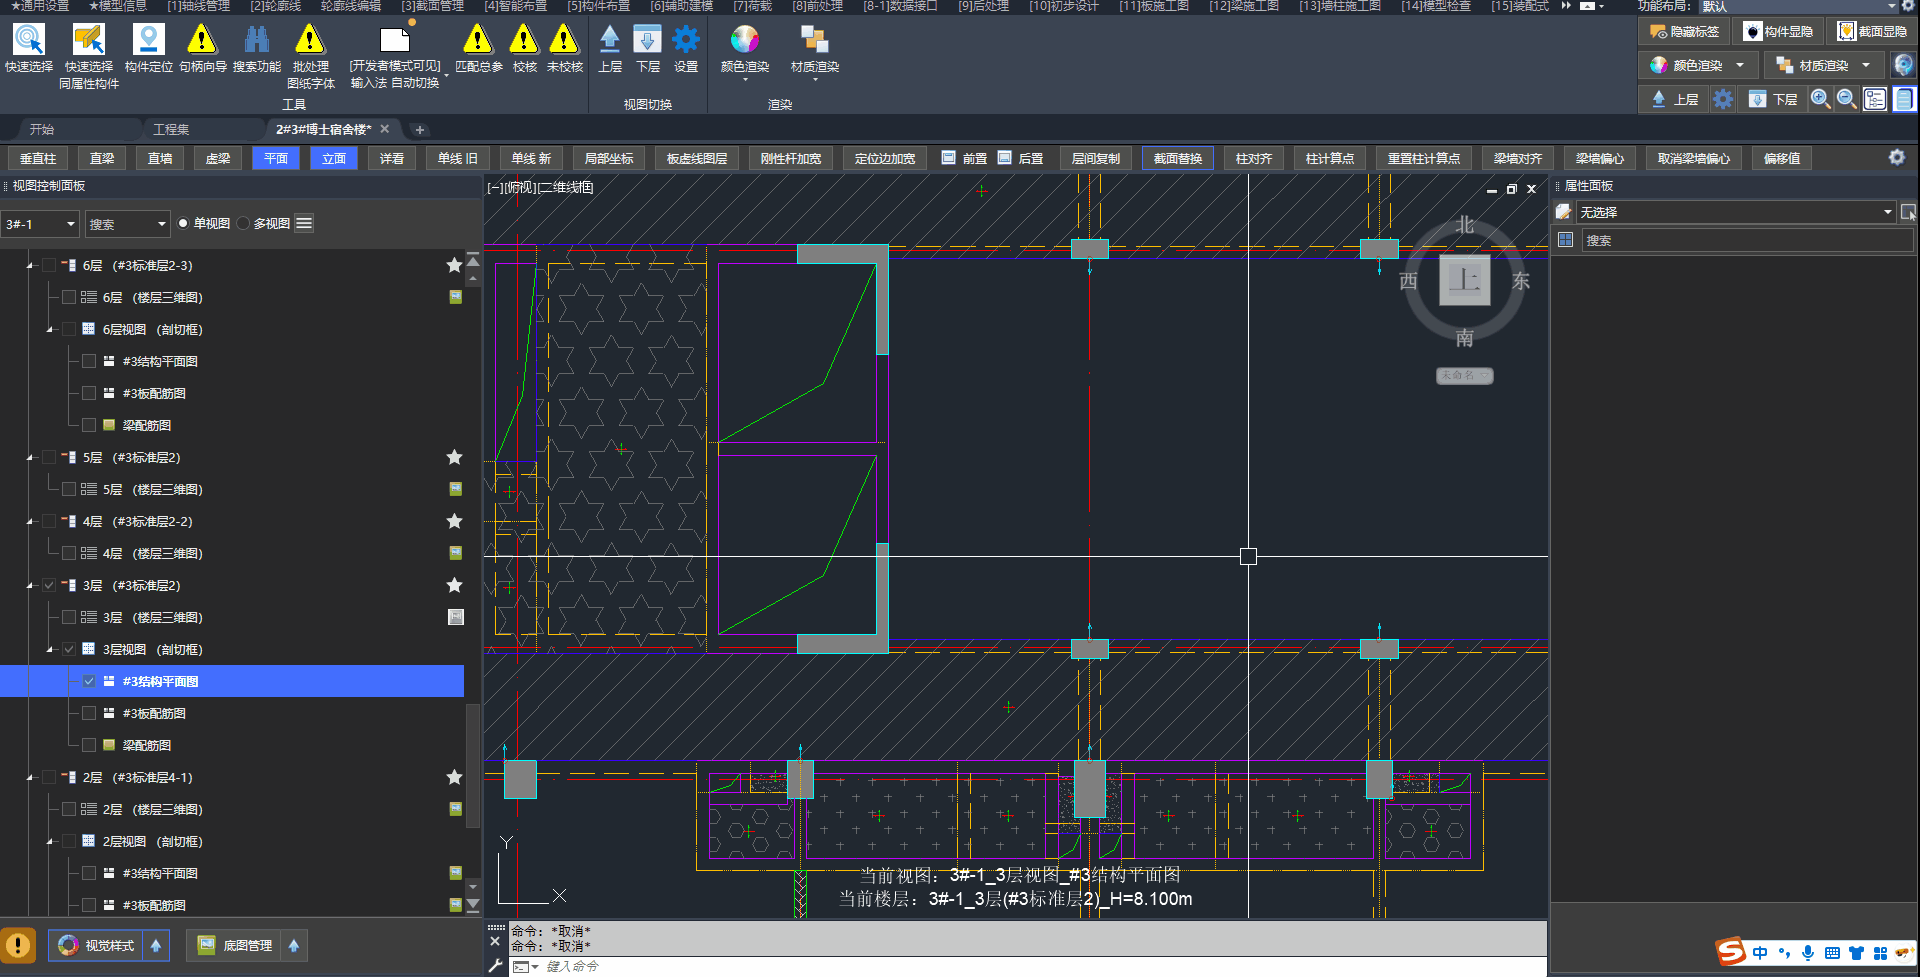Open 设置 gear in view switch group
The width and height of the screenshot is (1920, 977).
686,40
